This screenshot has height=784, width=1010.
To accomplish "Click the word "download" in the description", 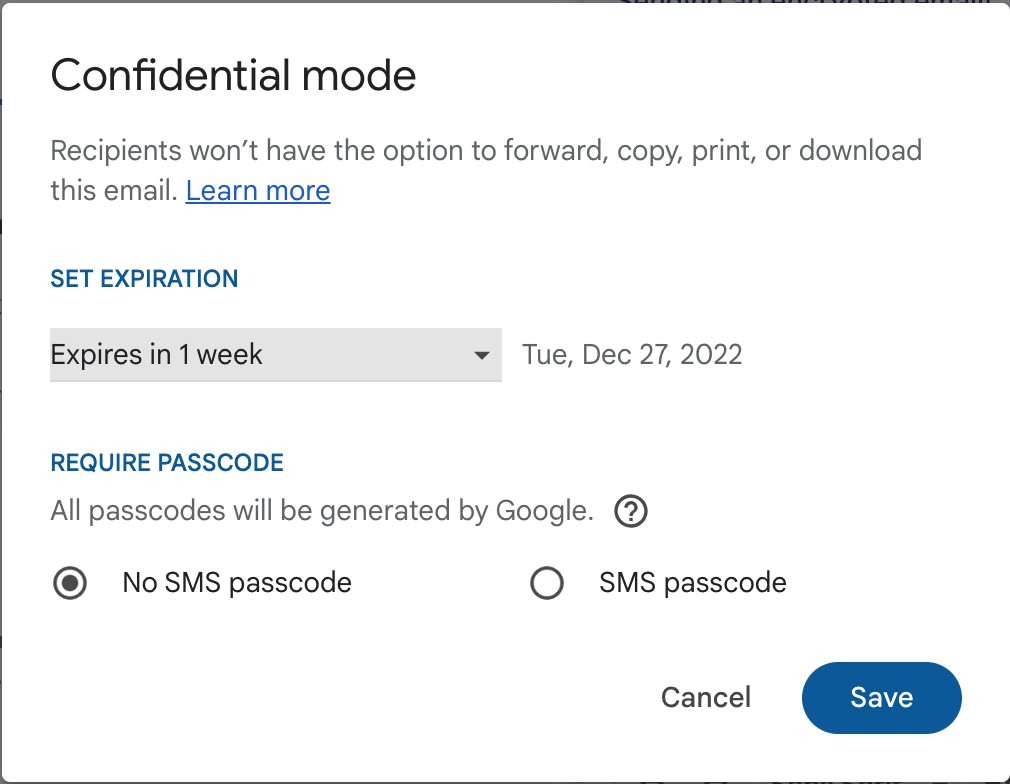I will 860,152.
